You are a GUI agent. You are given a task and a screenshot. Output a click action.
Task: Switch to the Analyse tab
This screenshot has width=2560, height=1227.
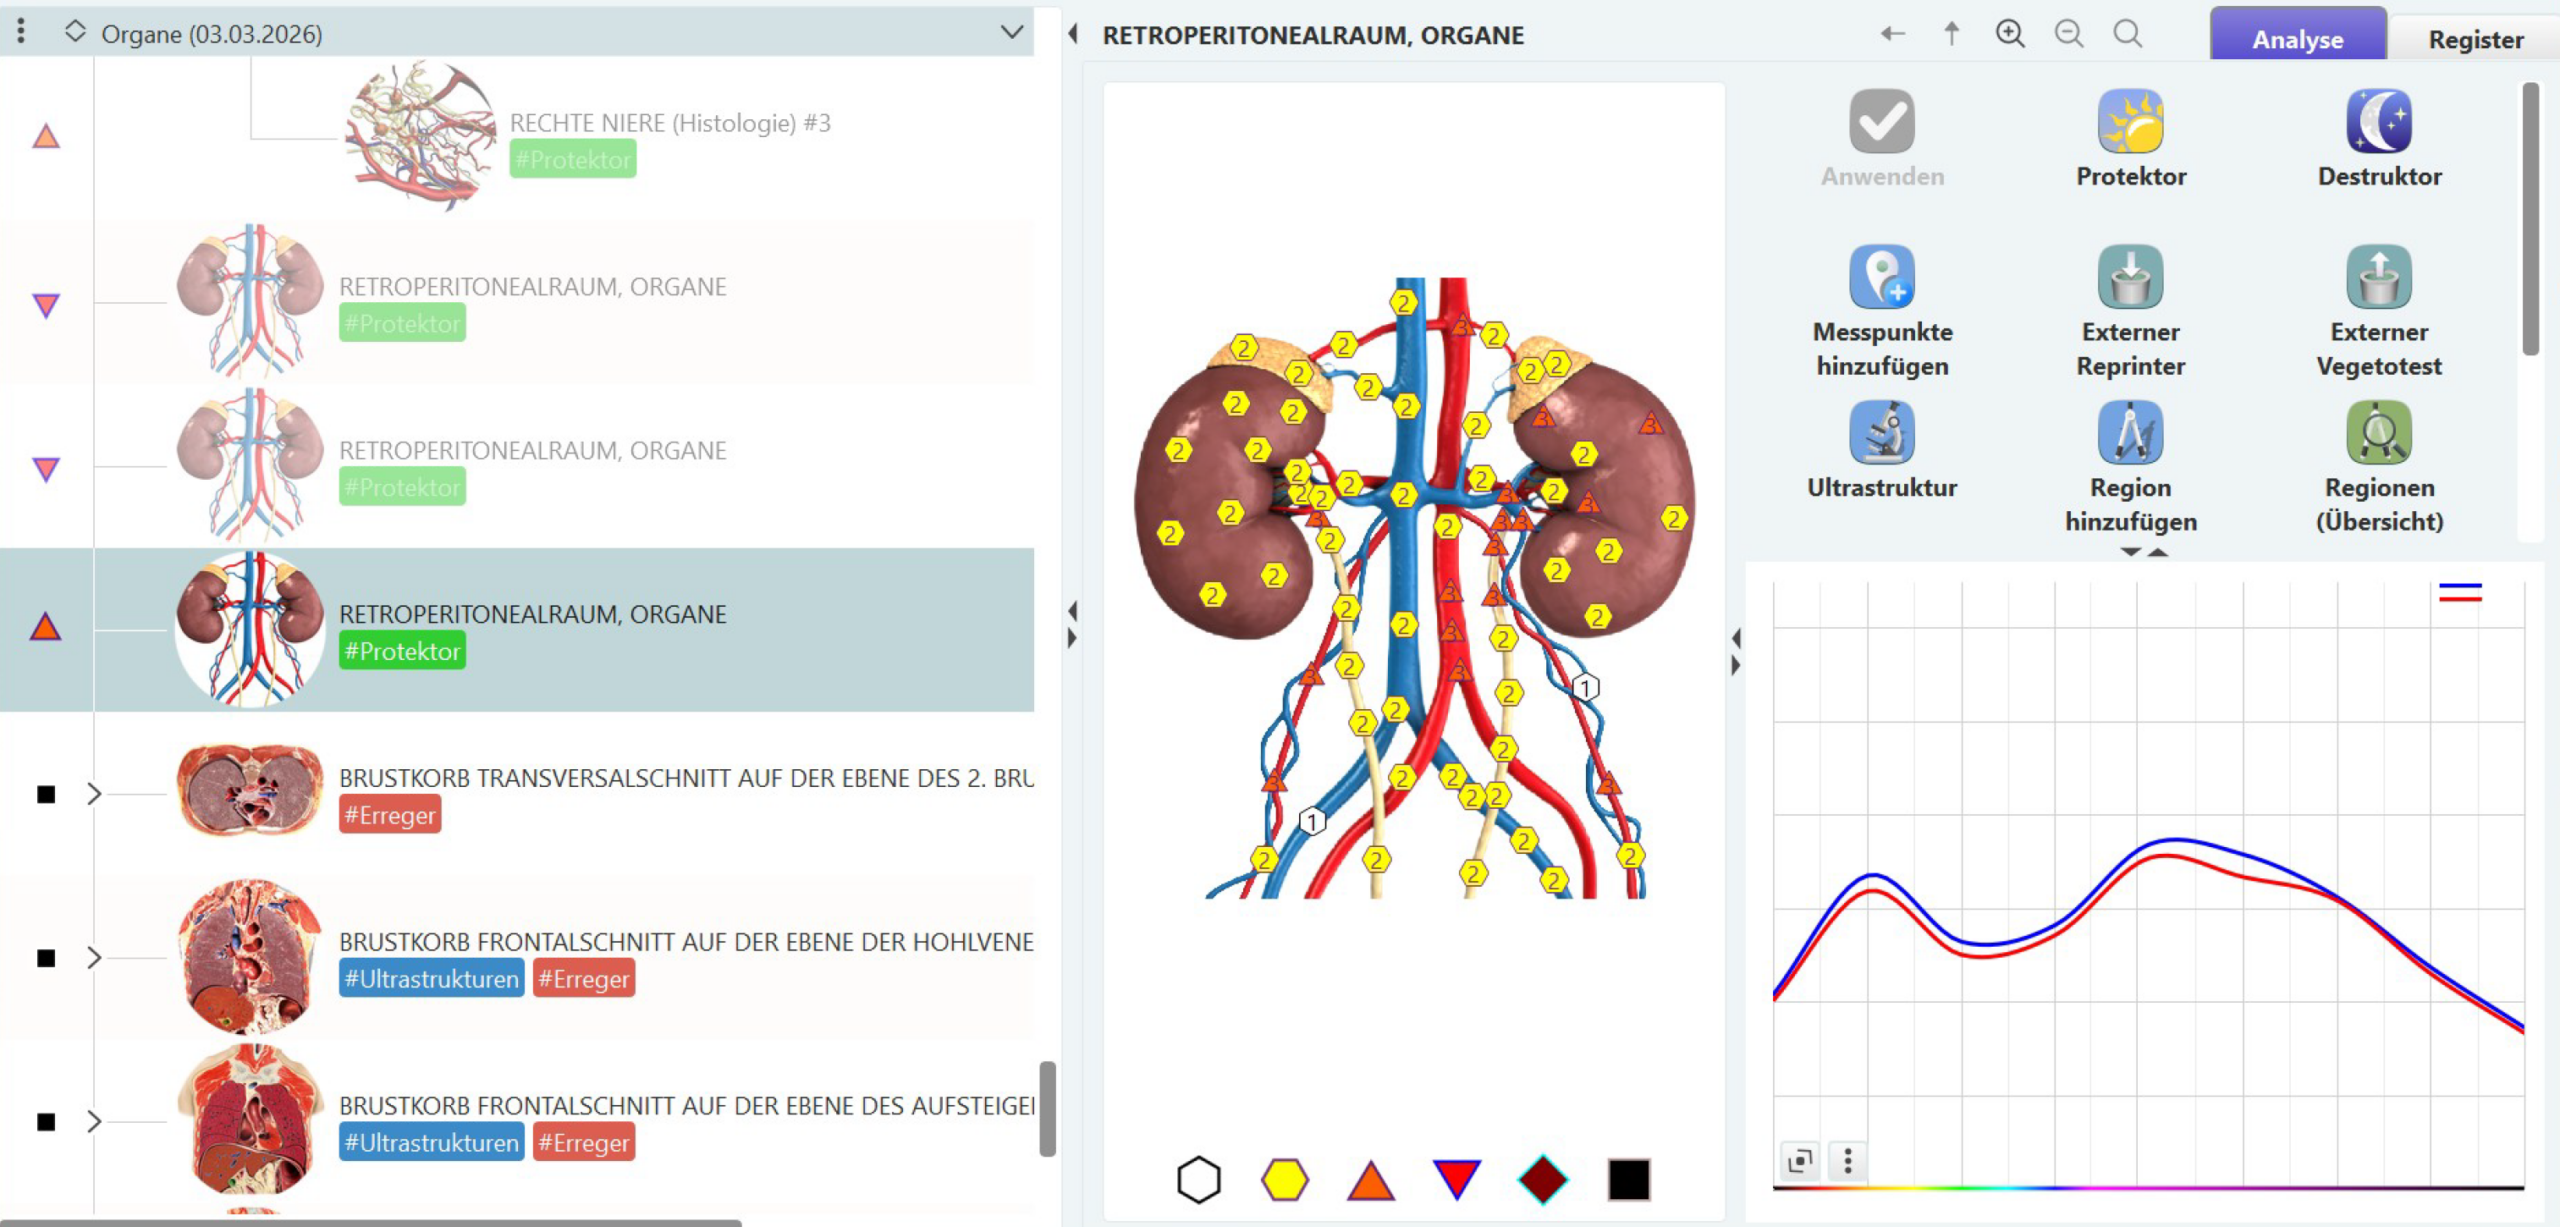pos(2297,39)
